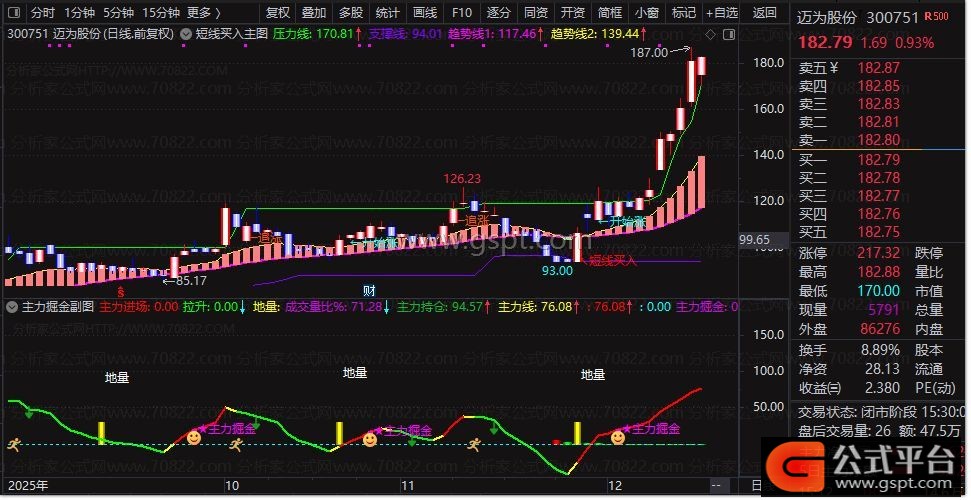This screenshot has height=500, width=971.
Task: Open the 短线买入主图 indicator dropdown
Action: tap(187, 33)
